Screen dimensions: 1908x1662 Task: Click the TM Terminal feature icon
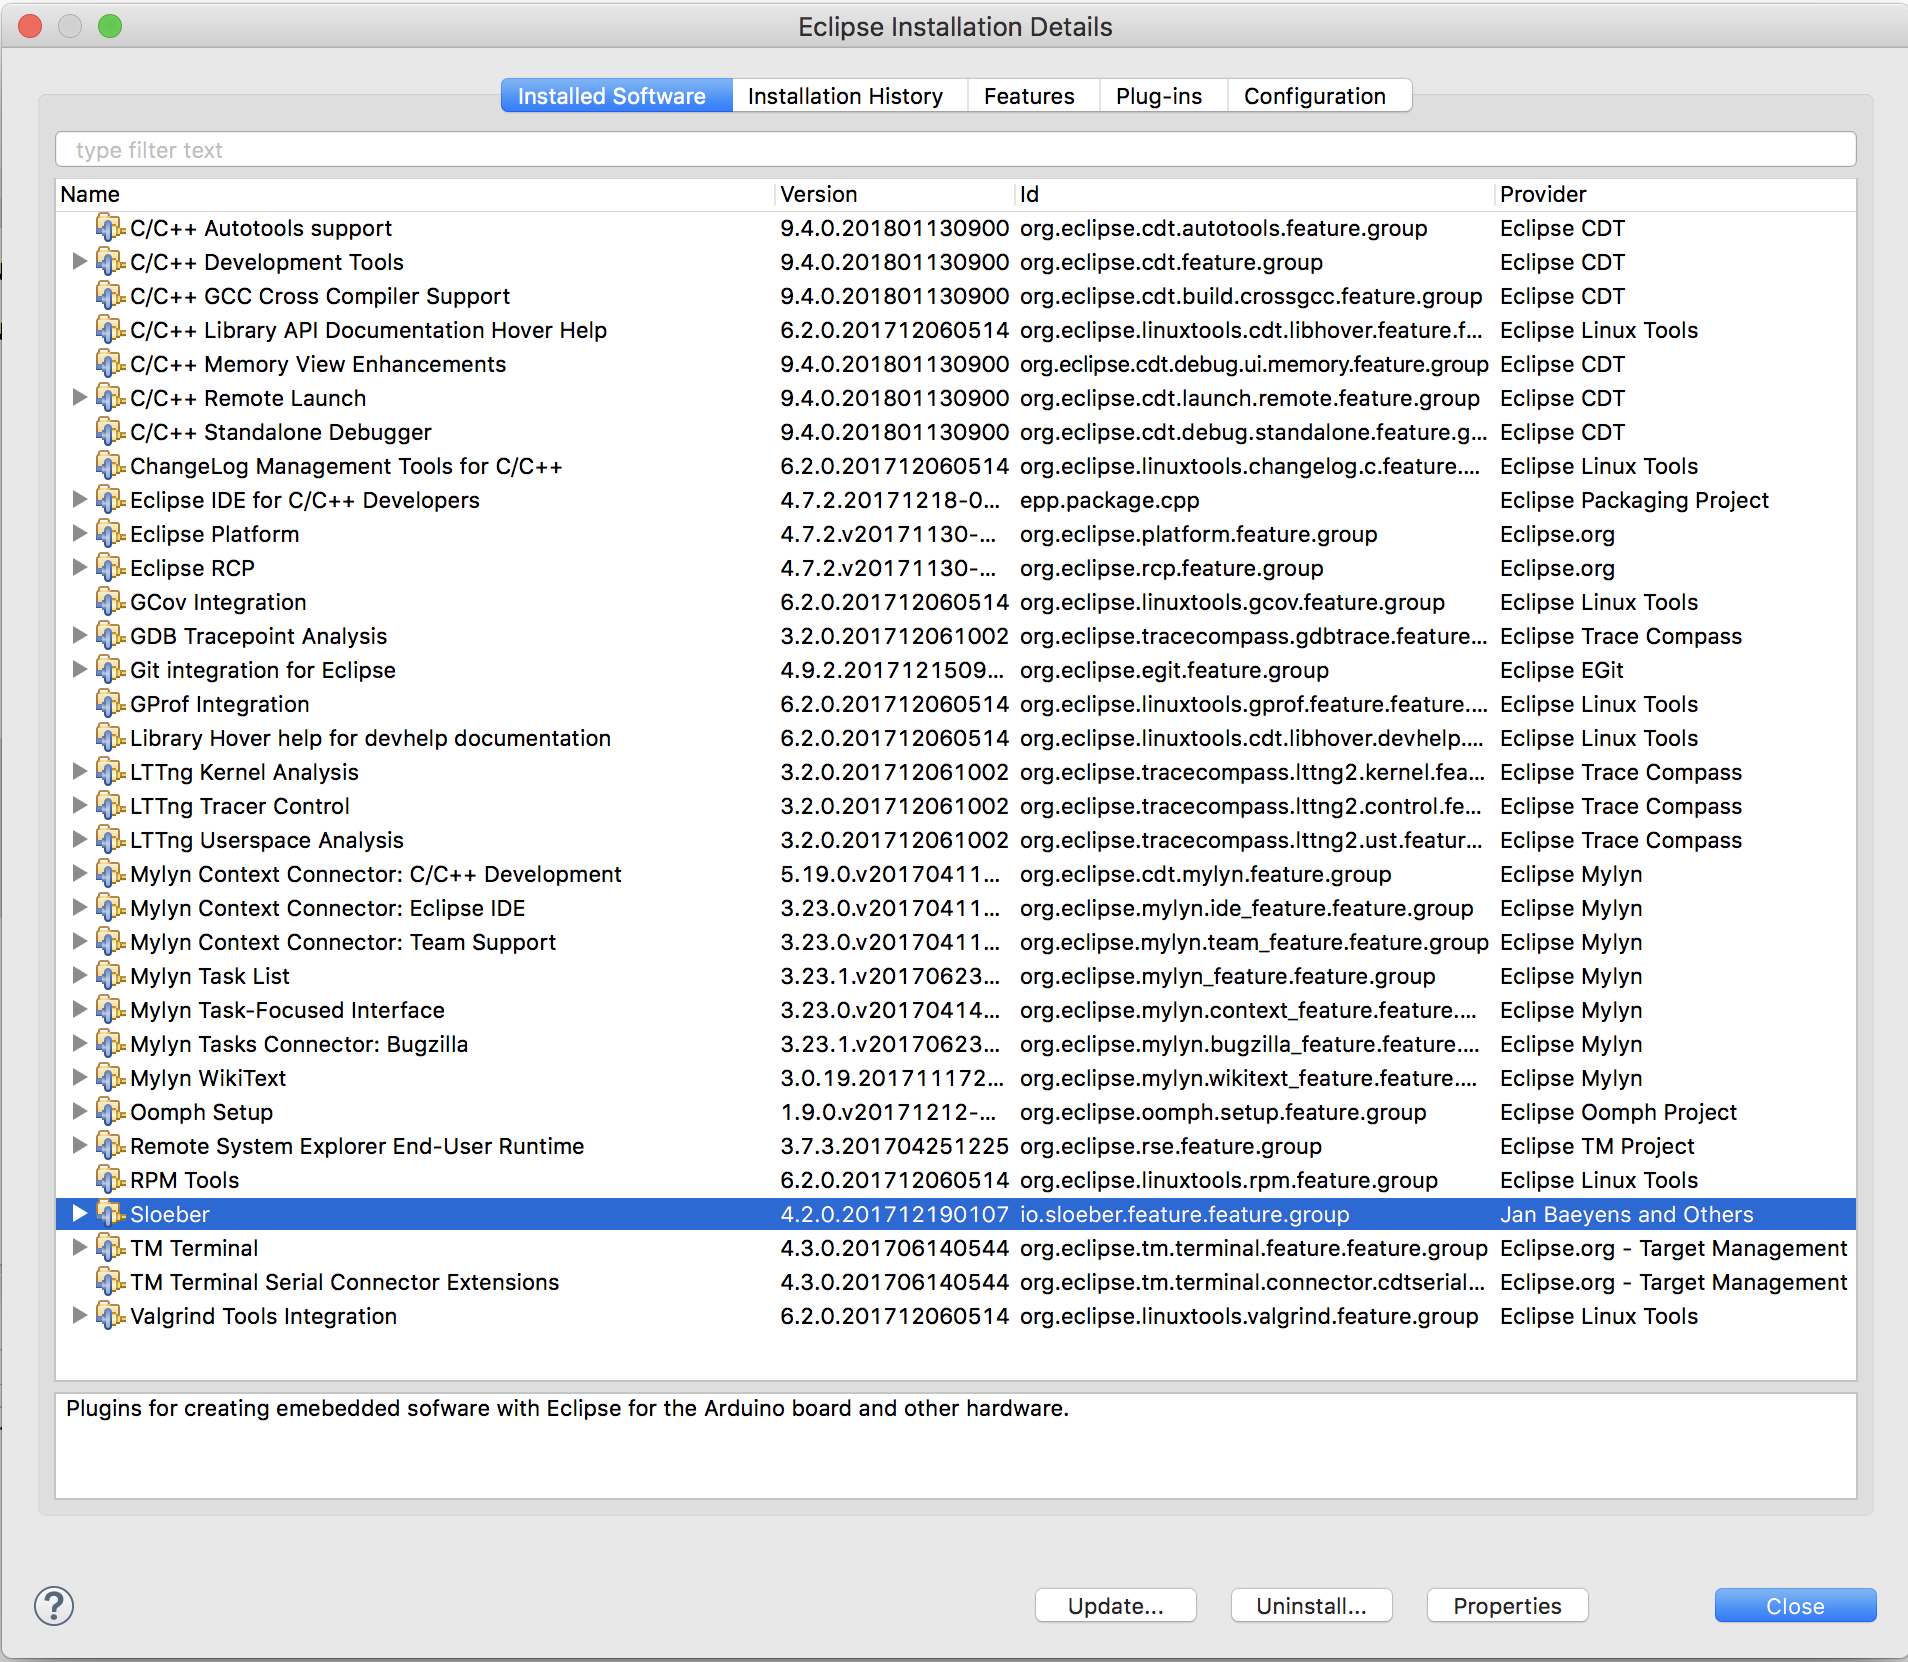coord(110,1248)
